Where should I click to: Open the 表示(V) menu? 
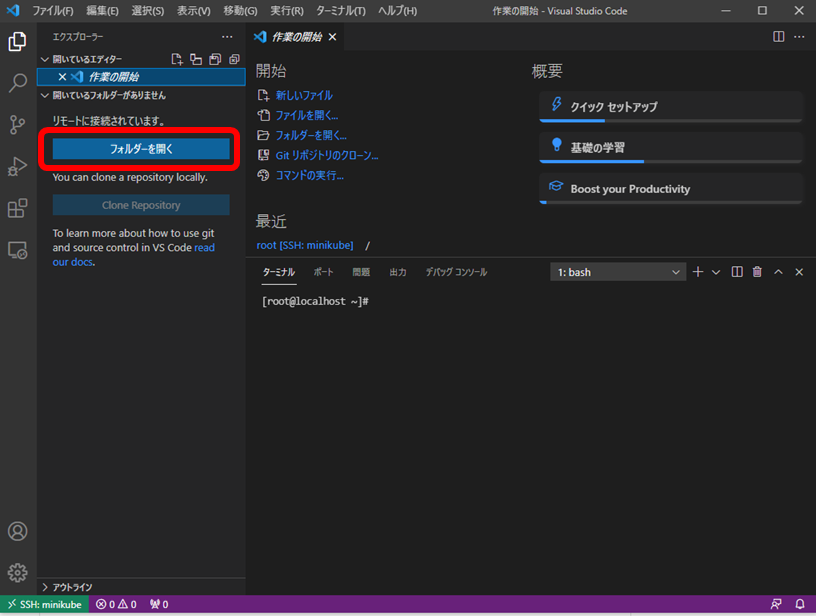pos(193,11)
